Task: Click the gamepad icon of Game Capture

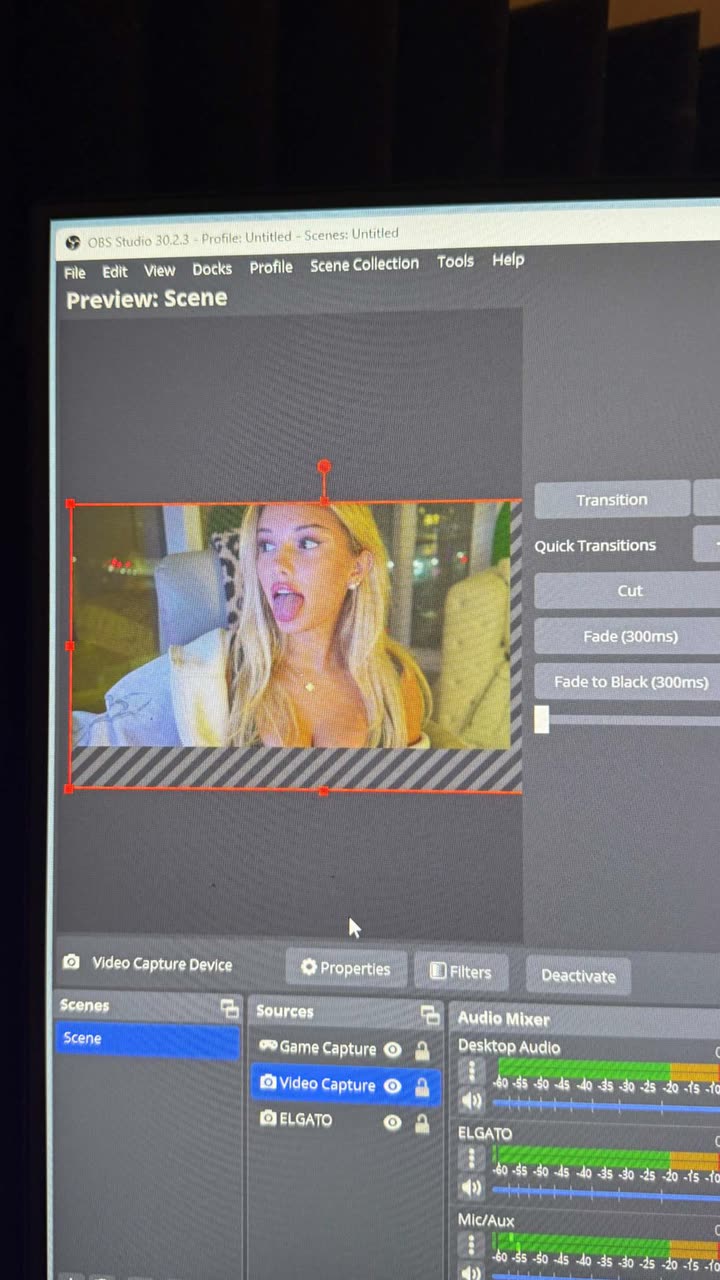Action: click(267, 1046)
